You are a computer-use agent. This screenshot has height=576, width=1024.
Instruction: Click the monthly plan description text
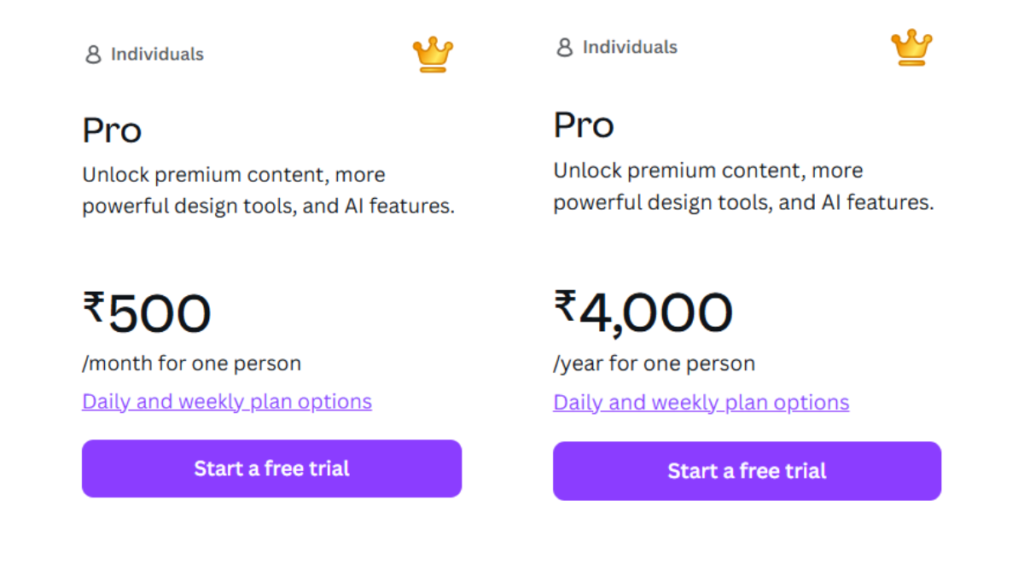[268, 190]
